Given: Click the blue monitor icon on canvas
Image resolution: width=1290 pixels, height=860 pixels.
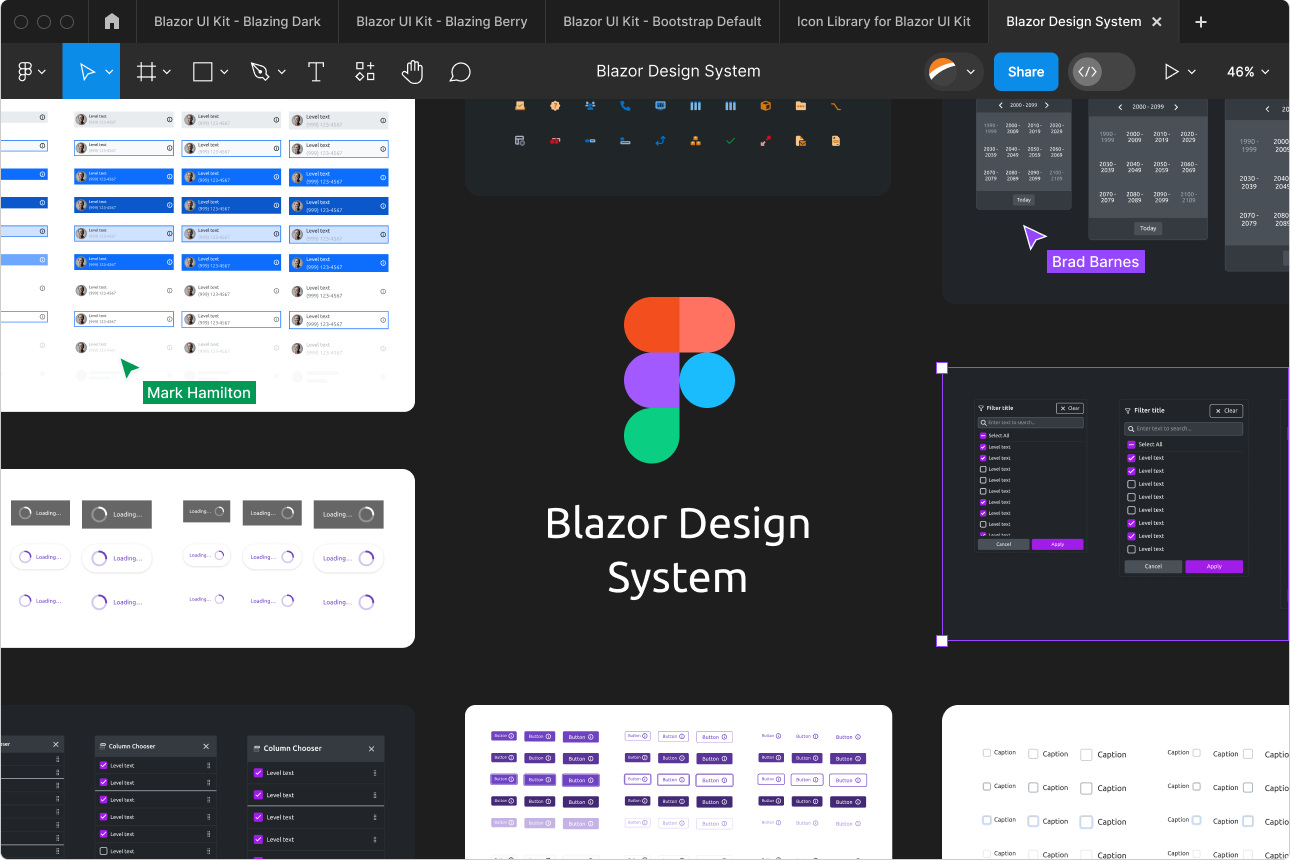Looking at the screenshot, I should pyautogui.click(x=660, y=105).
